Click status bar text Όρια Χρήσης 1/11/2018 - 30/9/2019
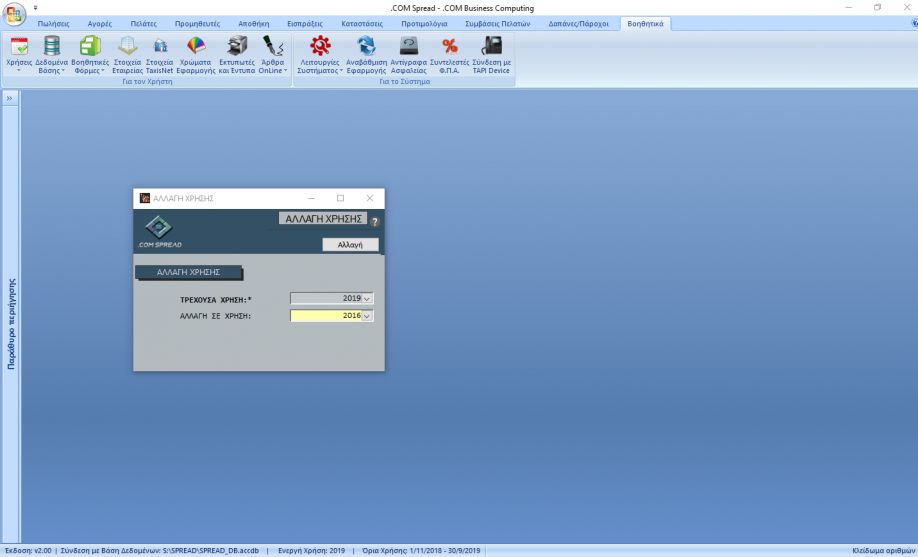918x557 pixels. (421, 551)
